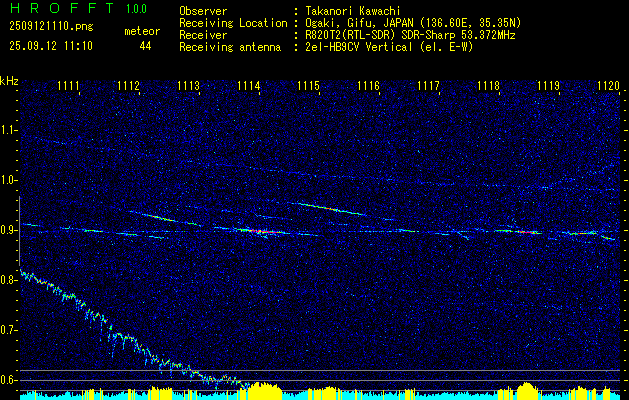This screenshot has height=400, width=629.
Task: Click the Receiving antenna field label
Action: 230,47
